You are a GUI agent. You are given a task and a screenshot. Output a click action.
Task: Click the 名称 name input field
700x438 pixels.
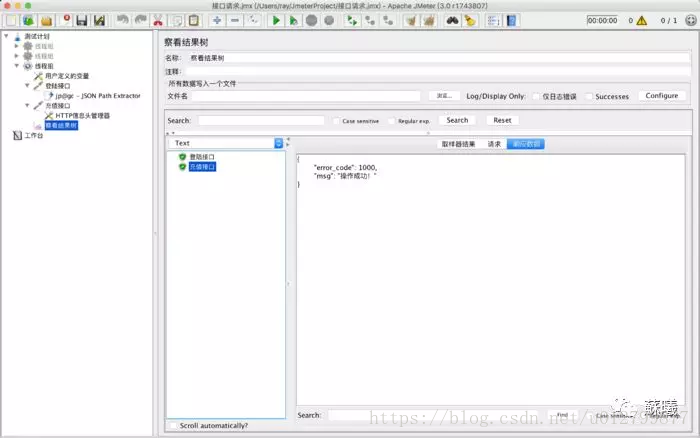(x=439, y=58)
